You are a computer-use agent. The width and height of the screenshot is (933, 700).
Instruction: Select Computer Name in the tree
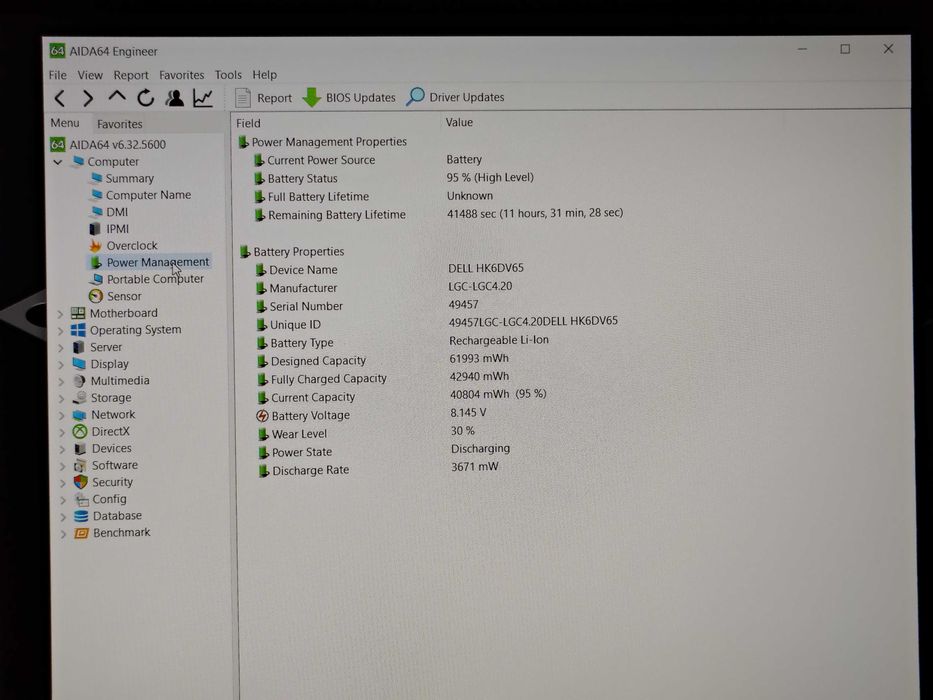(148, 195)
